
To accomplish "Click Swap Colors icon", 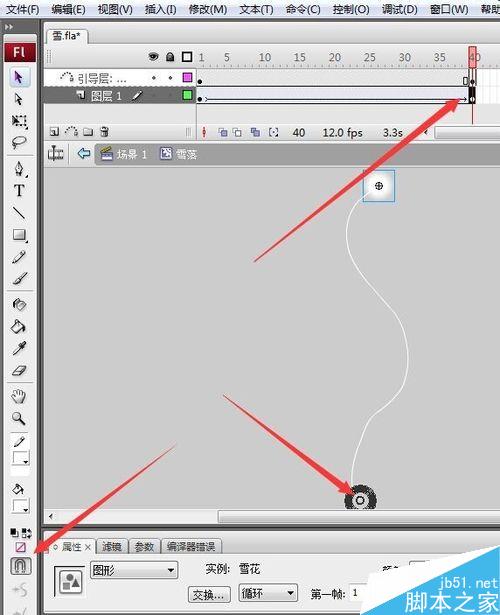I will tap(27, 533).
